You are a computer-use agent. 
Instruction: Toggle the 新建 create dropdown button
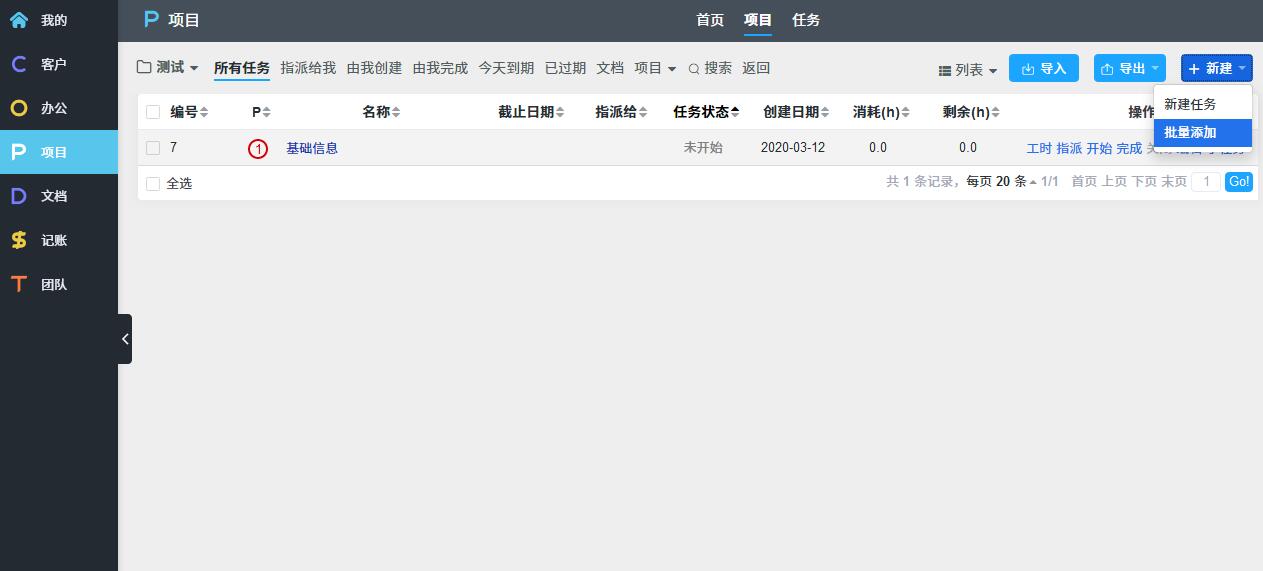pyautogui.click(x=1216, y=68)
